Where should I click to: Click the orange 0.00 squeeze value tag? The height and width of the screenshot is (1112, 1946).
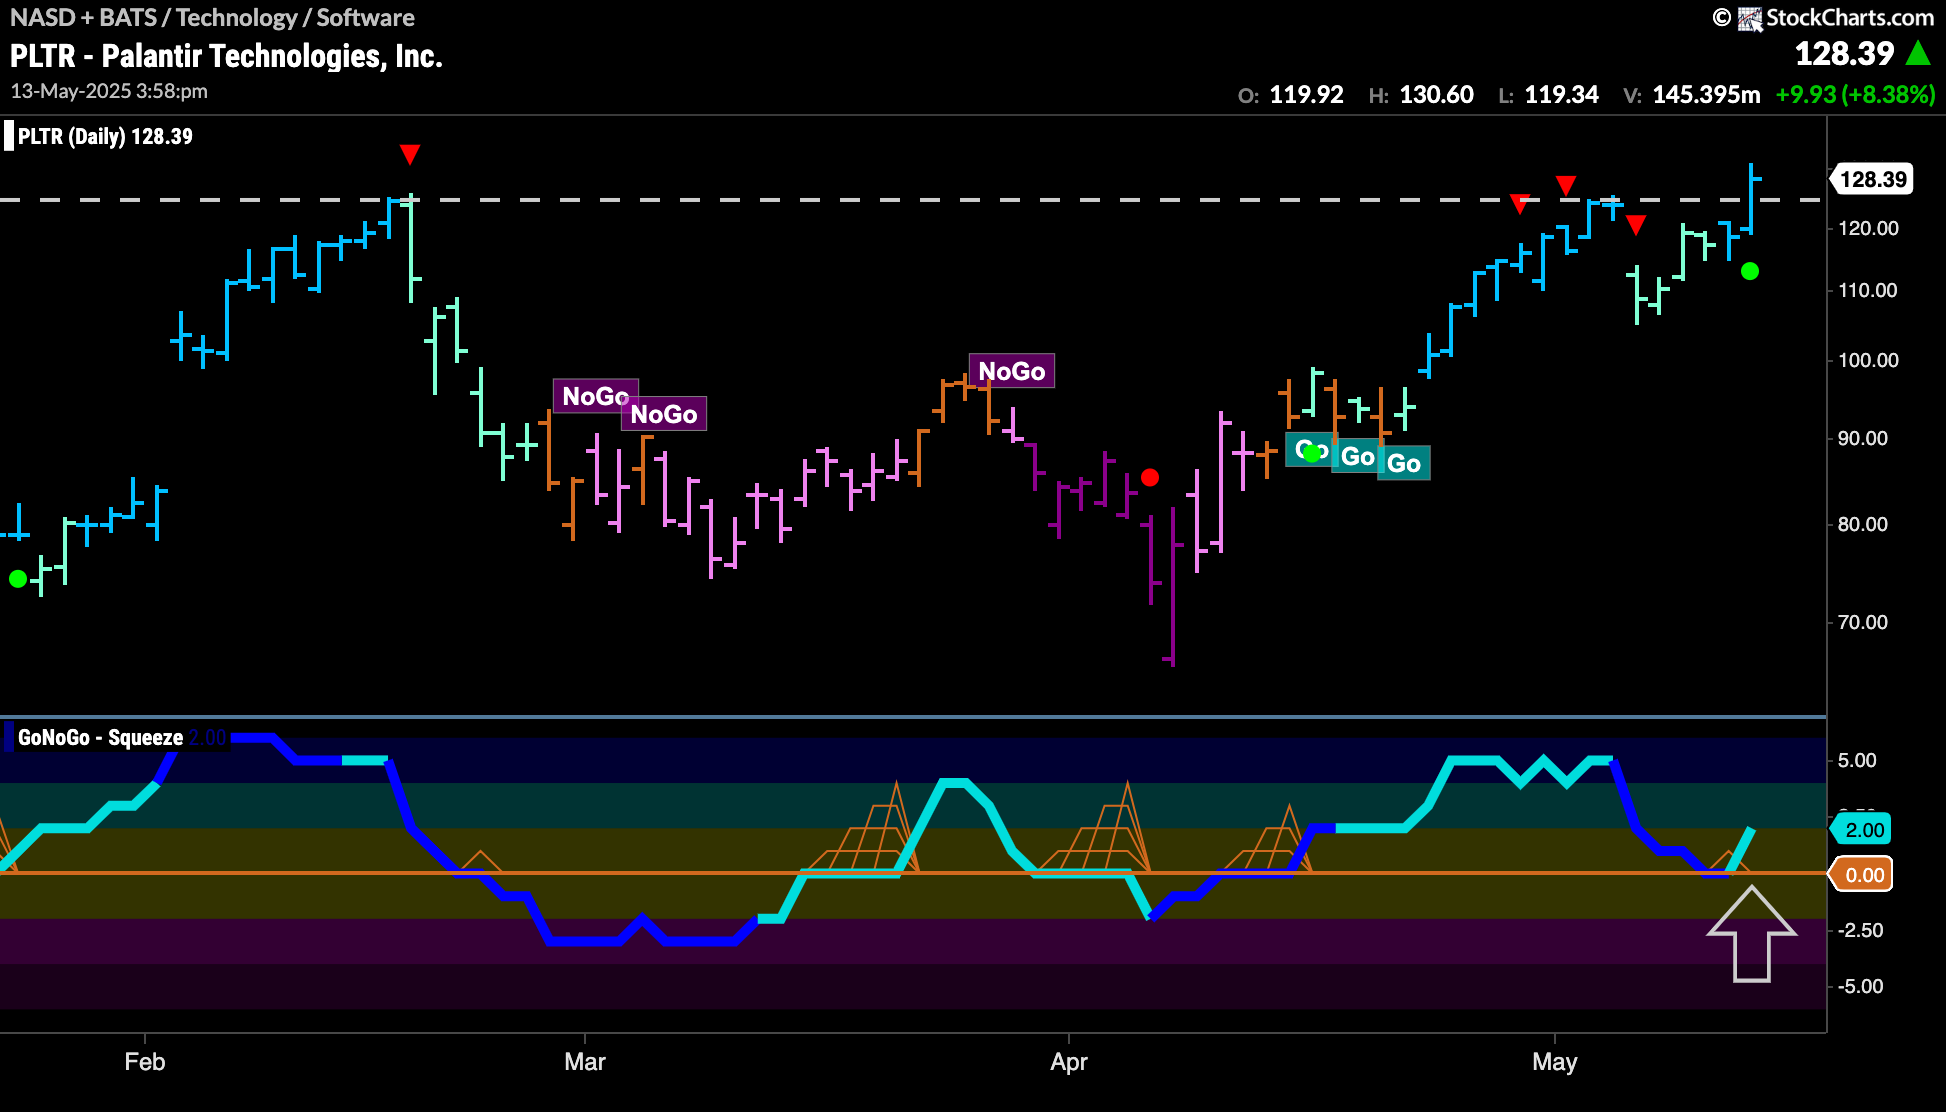[x=1863, y=875]
